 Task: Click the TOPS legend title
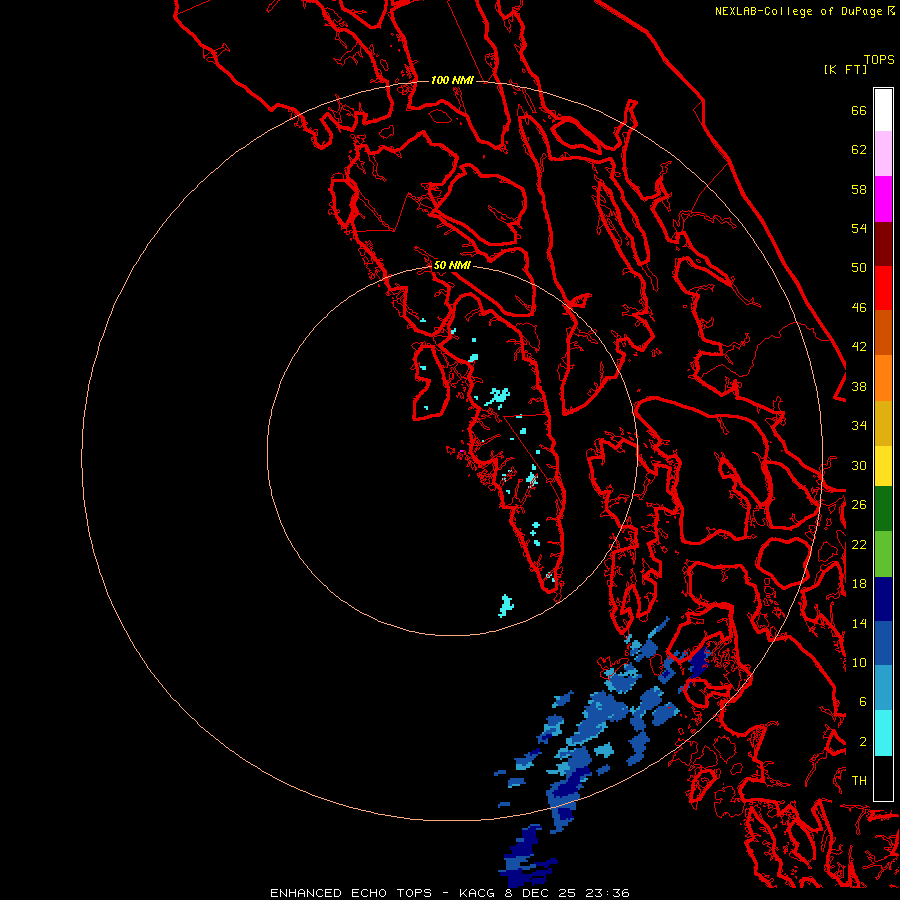(879, 59)
